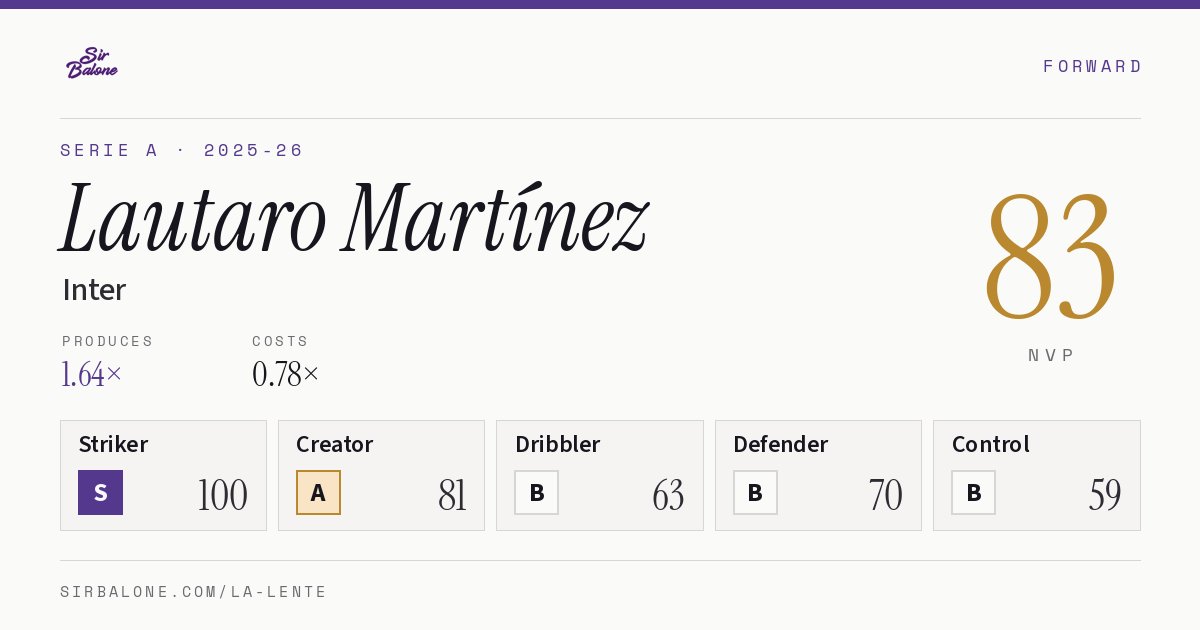Click the A grade badge for Creator
Viewport: 1200px width, 630px height.
(318, 492)
